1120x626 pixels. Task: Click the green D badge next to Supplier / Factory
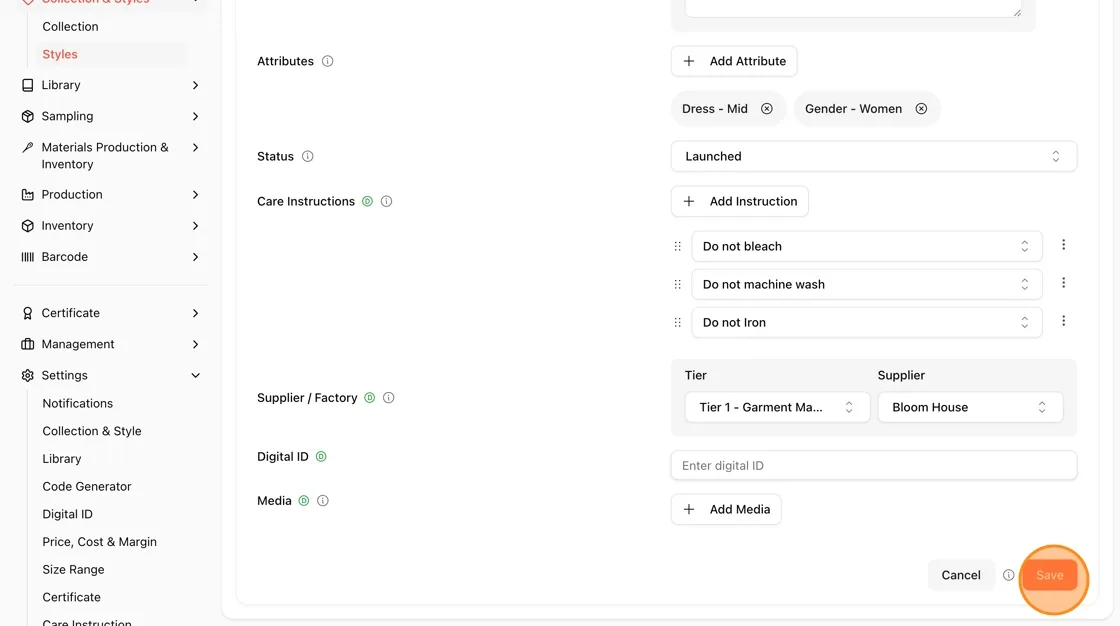[369, 398]
